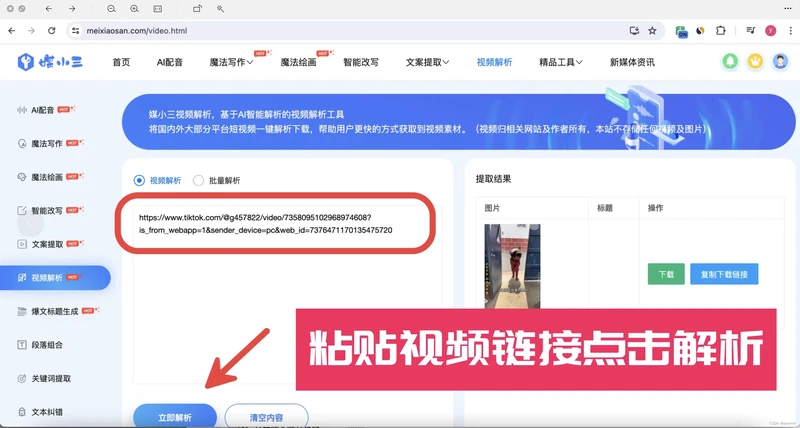This screenshot has width=800, height=428.
Task: Go to 首页 in the navigation bar
Action: coord(121,62)
